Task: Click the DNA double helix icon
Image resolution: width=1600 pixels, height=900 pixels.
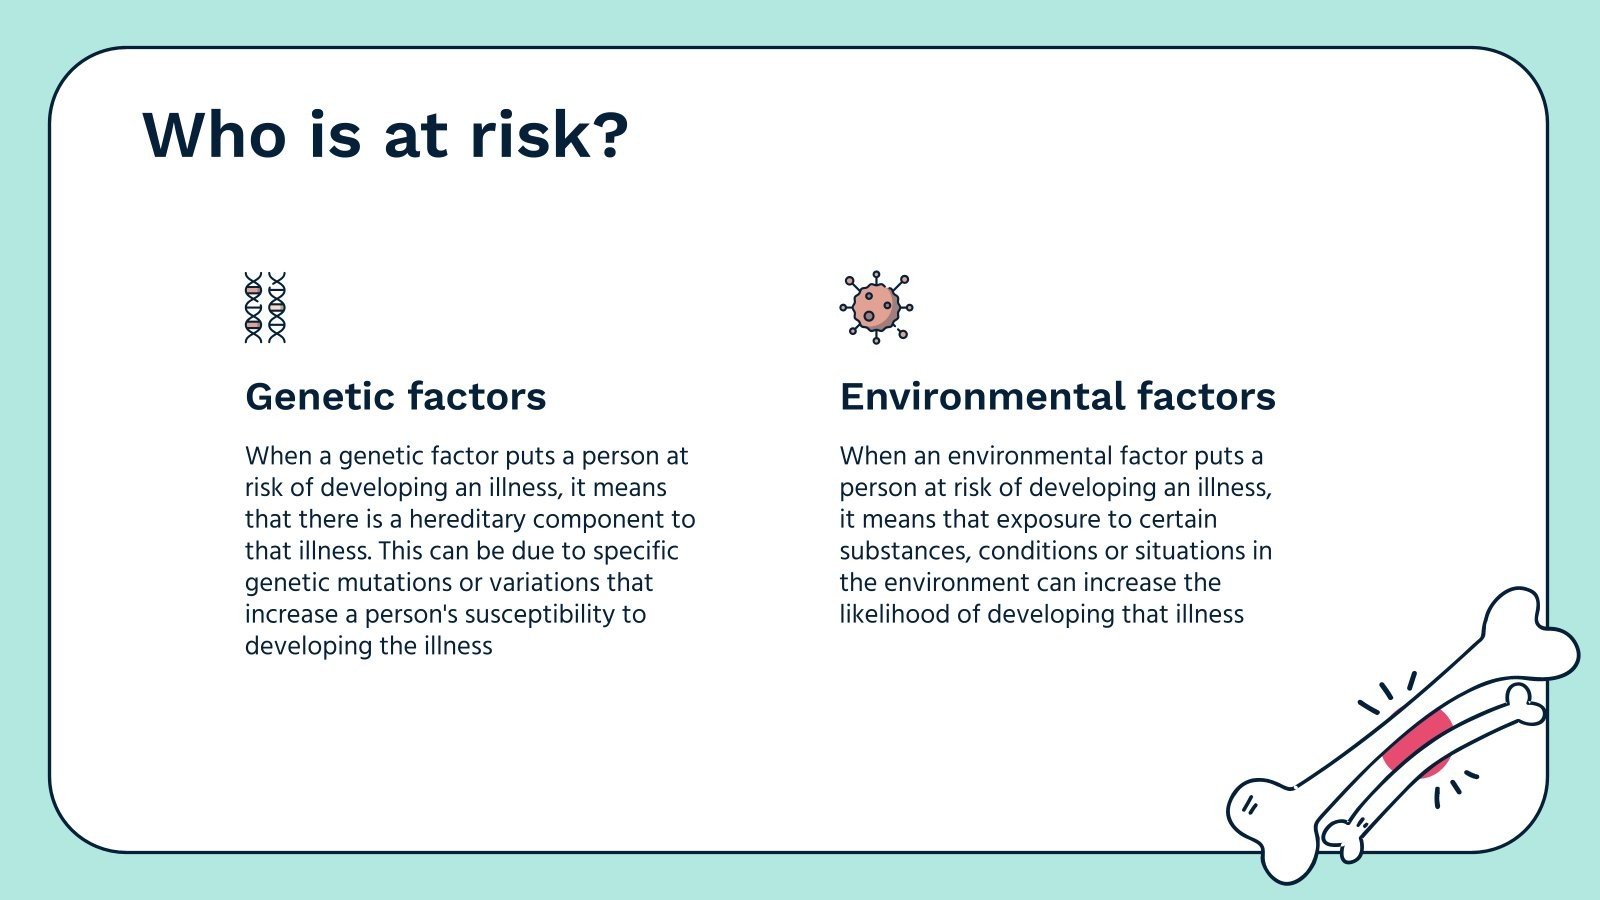Action: point(265,308)
